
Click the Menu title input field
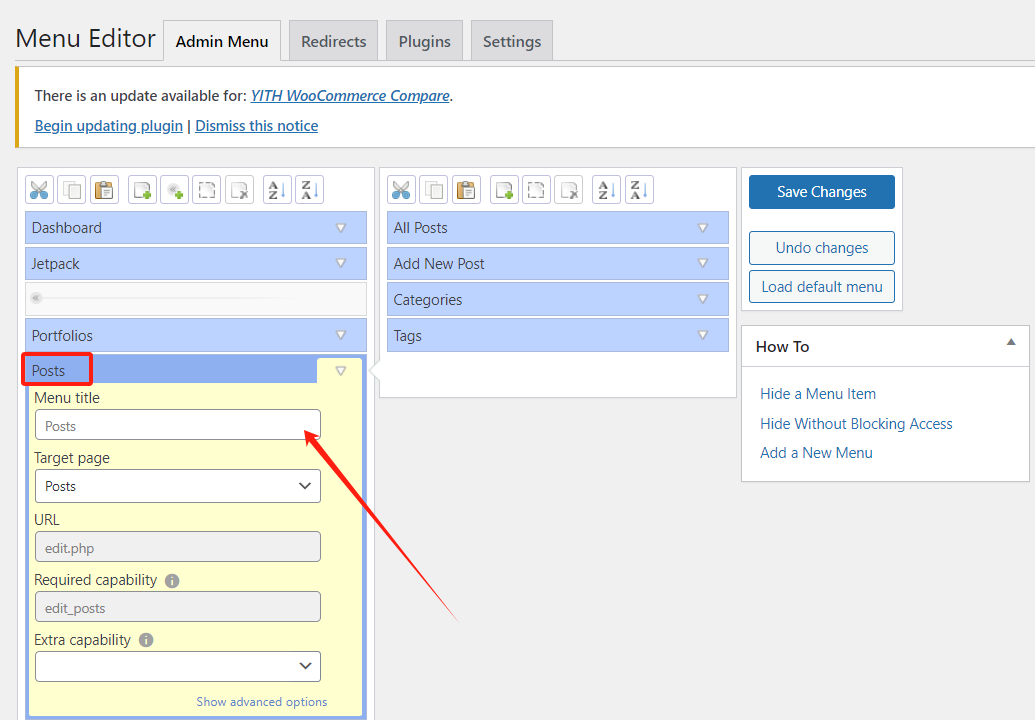click(177, 425)
